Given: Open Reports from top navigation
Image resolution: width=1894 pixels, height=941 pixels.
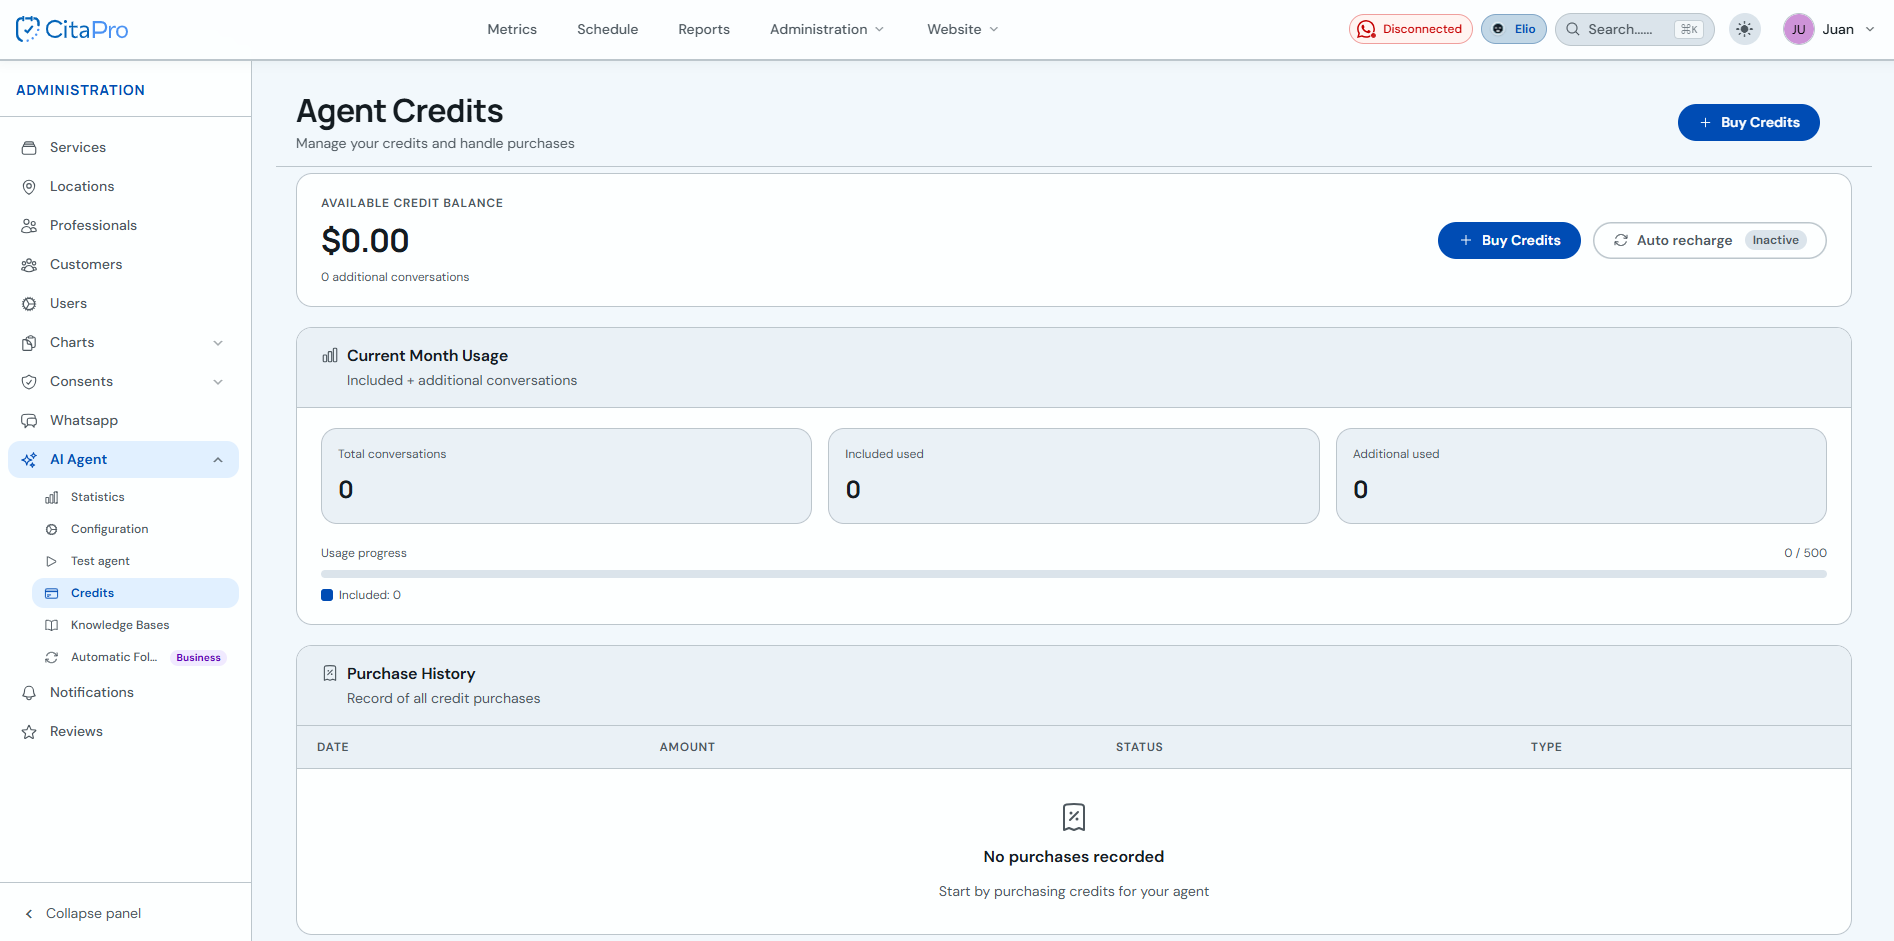Looking at the screenshot, I should coord(704,29).
